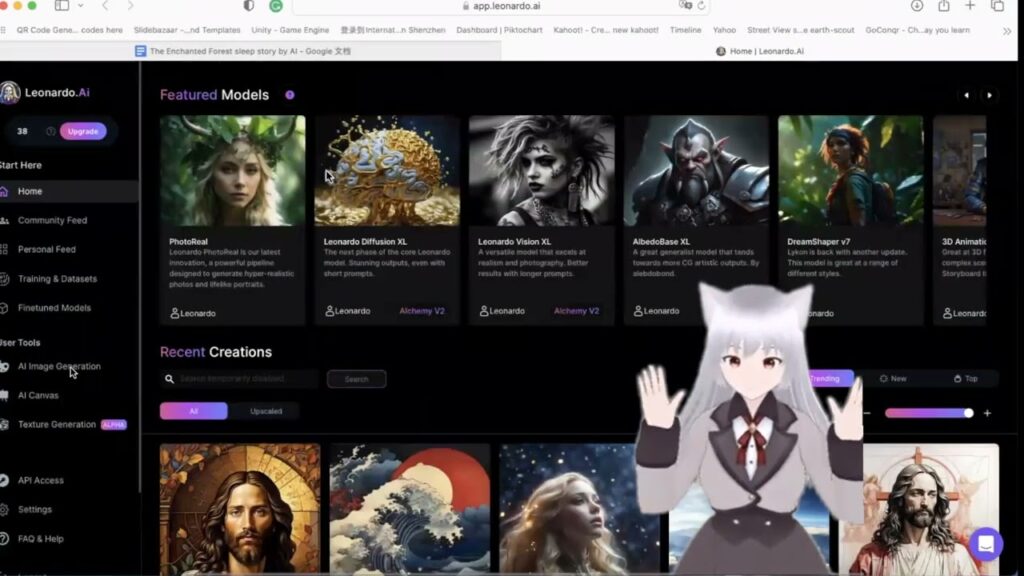
Task: Switch to the Trending tab
Action: pyautogui.click(x=827, y=379)
